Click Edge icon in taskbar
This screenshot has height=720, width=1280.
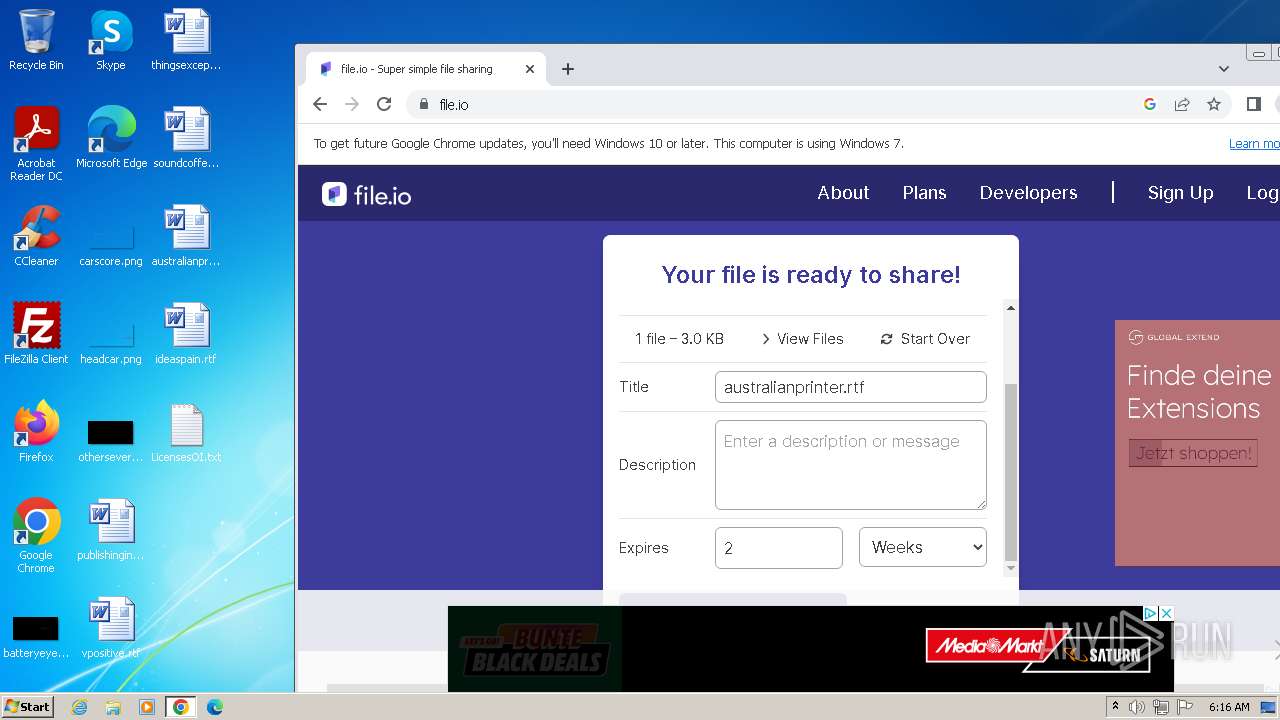point(215,707)
